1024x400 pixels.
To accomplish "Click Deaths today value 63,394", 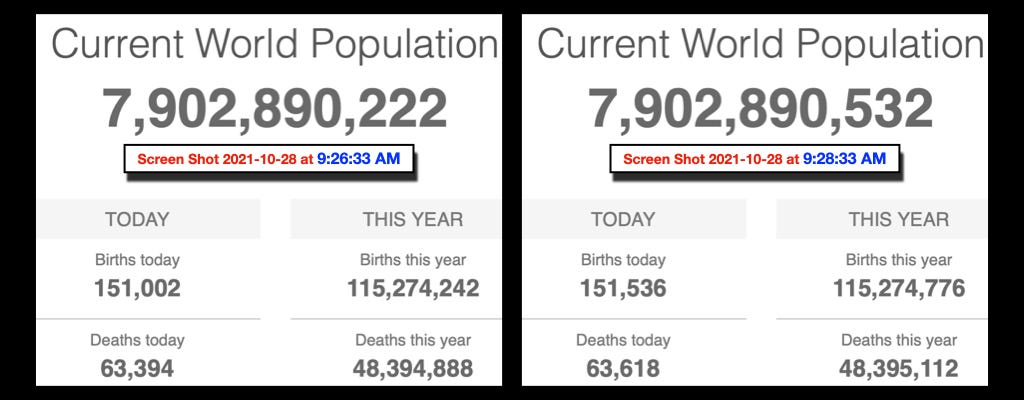I will coord(137,369).
